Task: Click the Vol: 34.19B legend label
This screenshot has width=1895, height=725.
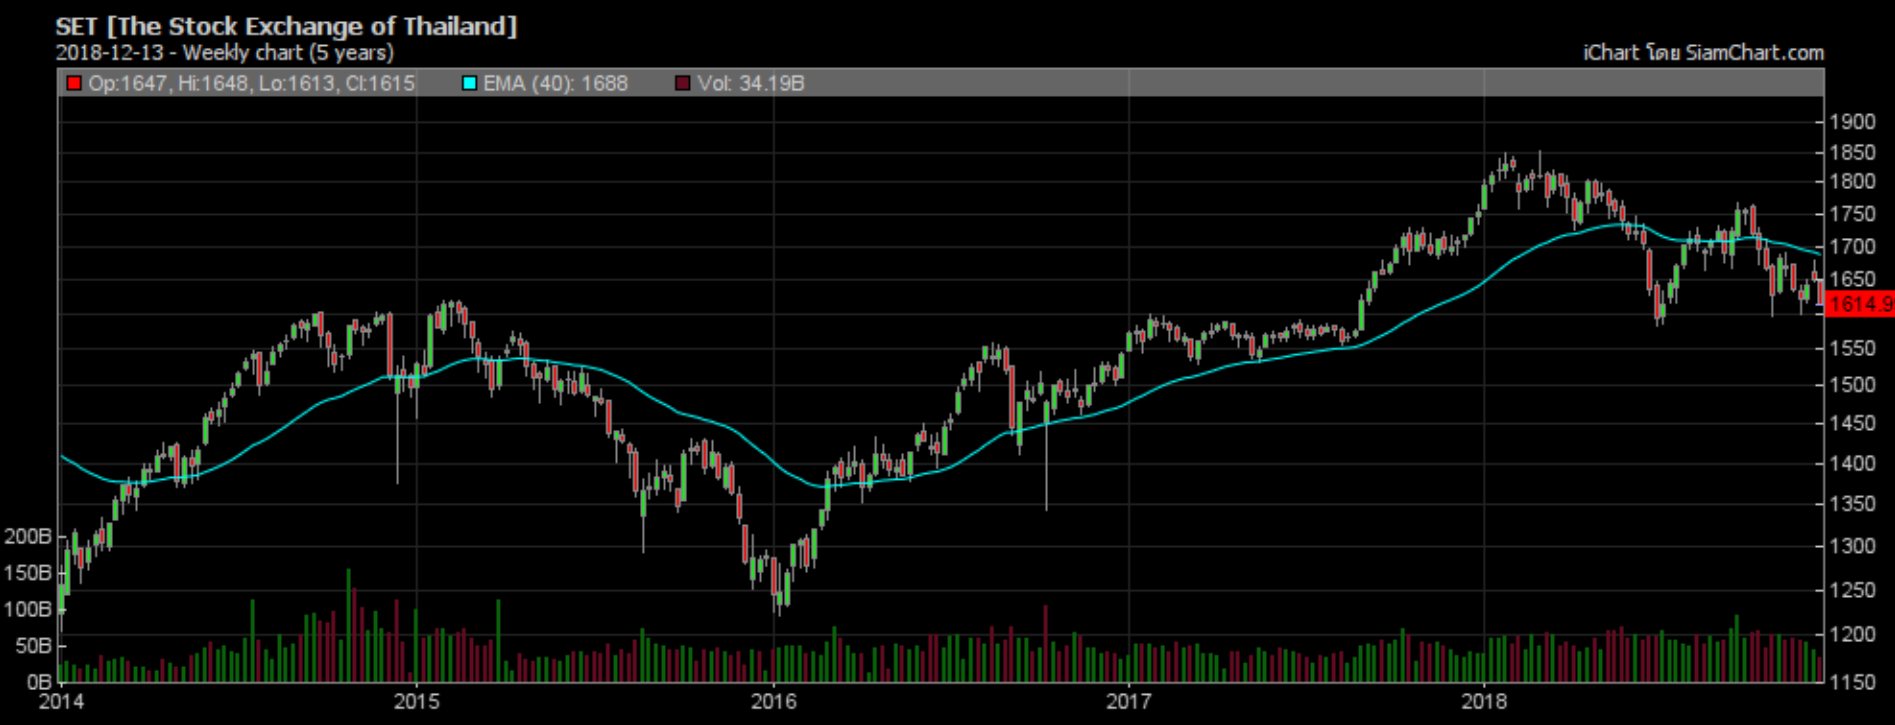Action: pos(751,83)
